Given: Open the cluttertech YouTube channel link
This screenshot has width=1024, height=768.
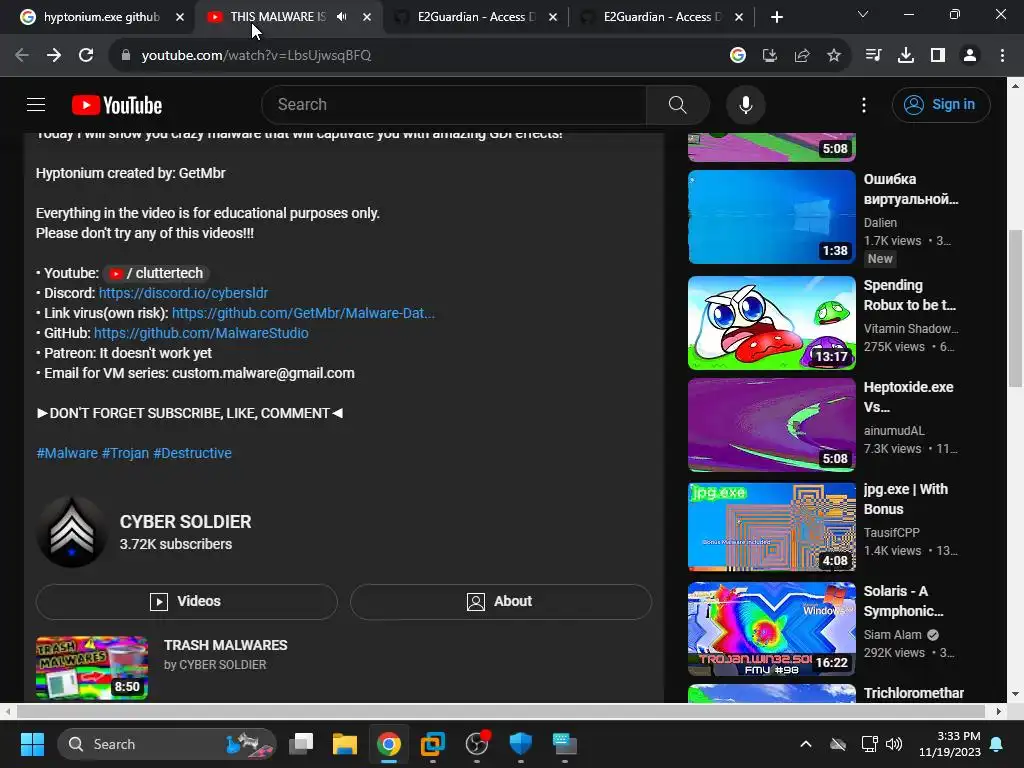Looking at the screenshot, I should (156, 273).
